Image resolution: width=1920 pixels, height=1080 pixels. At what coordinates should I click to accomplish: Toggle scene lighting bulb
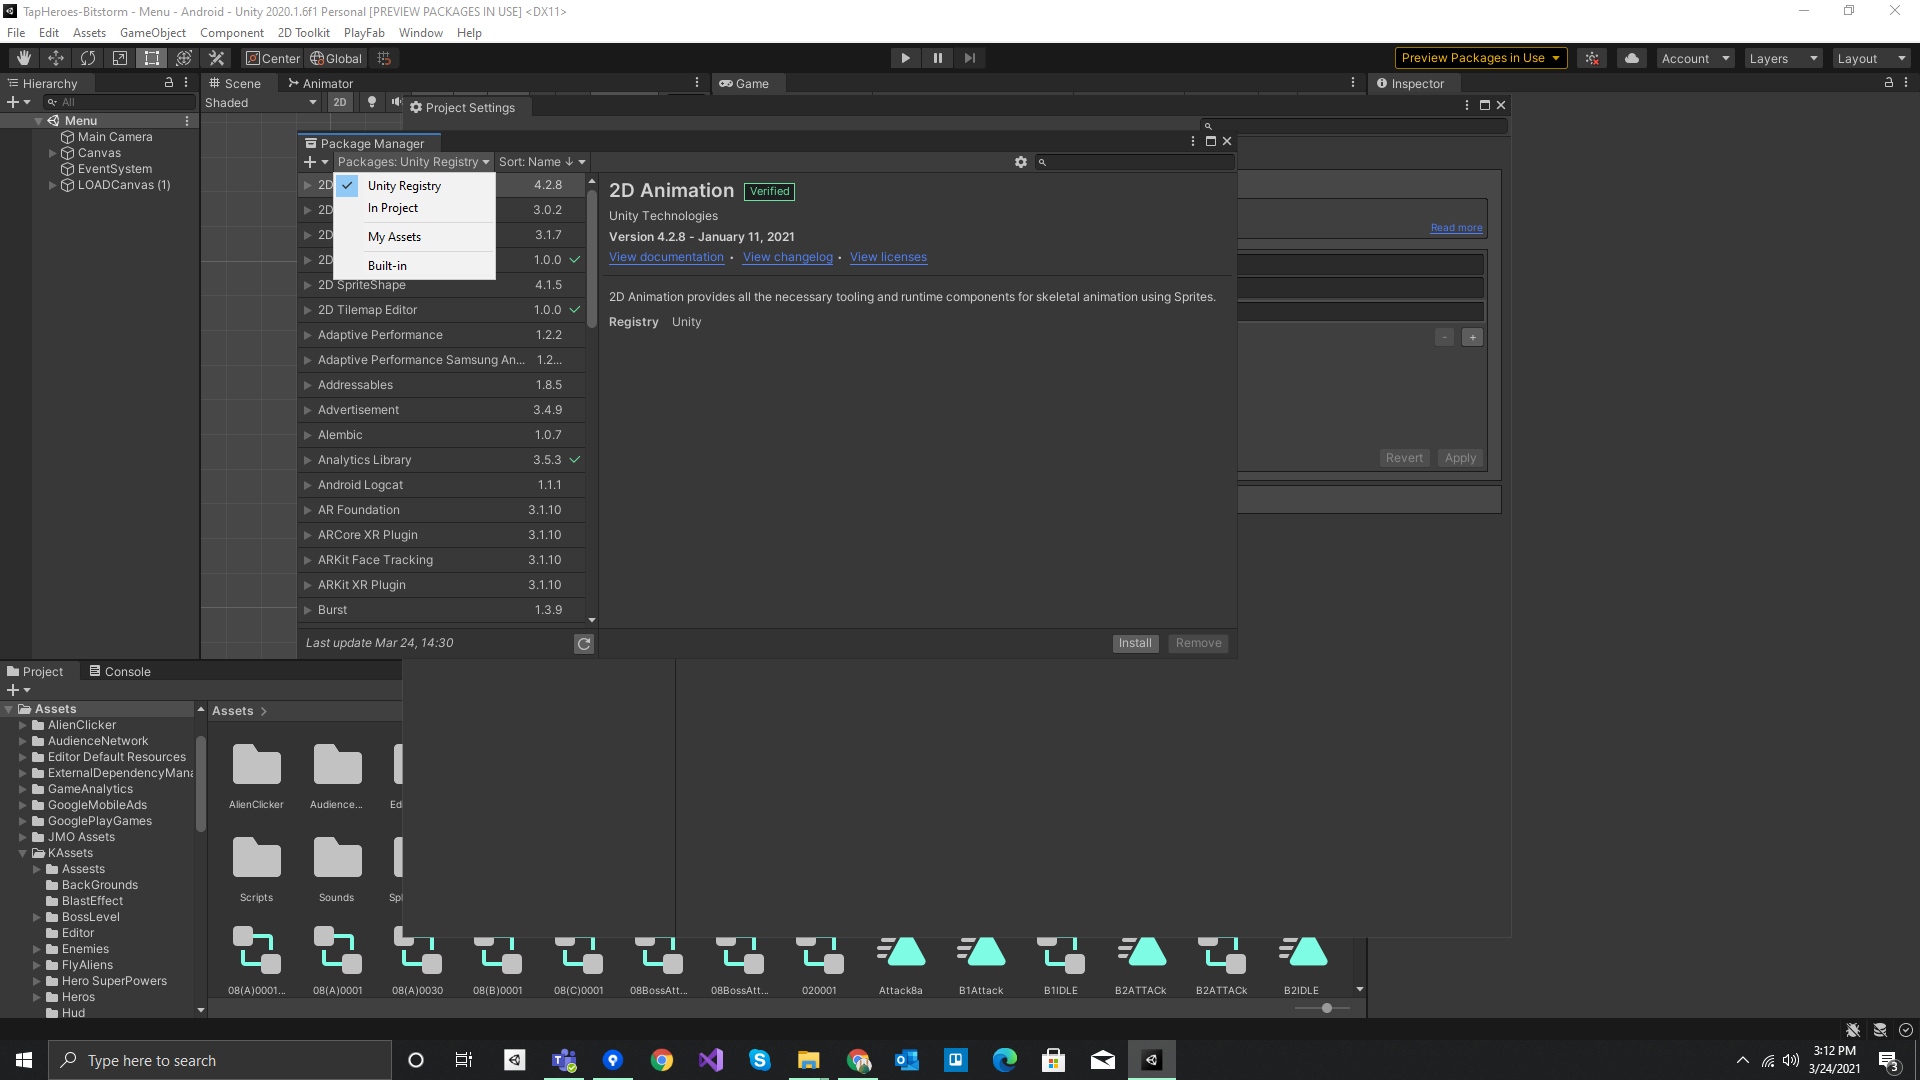click(372, 102)
